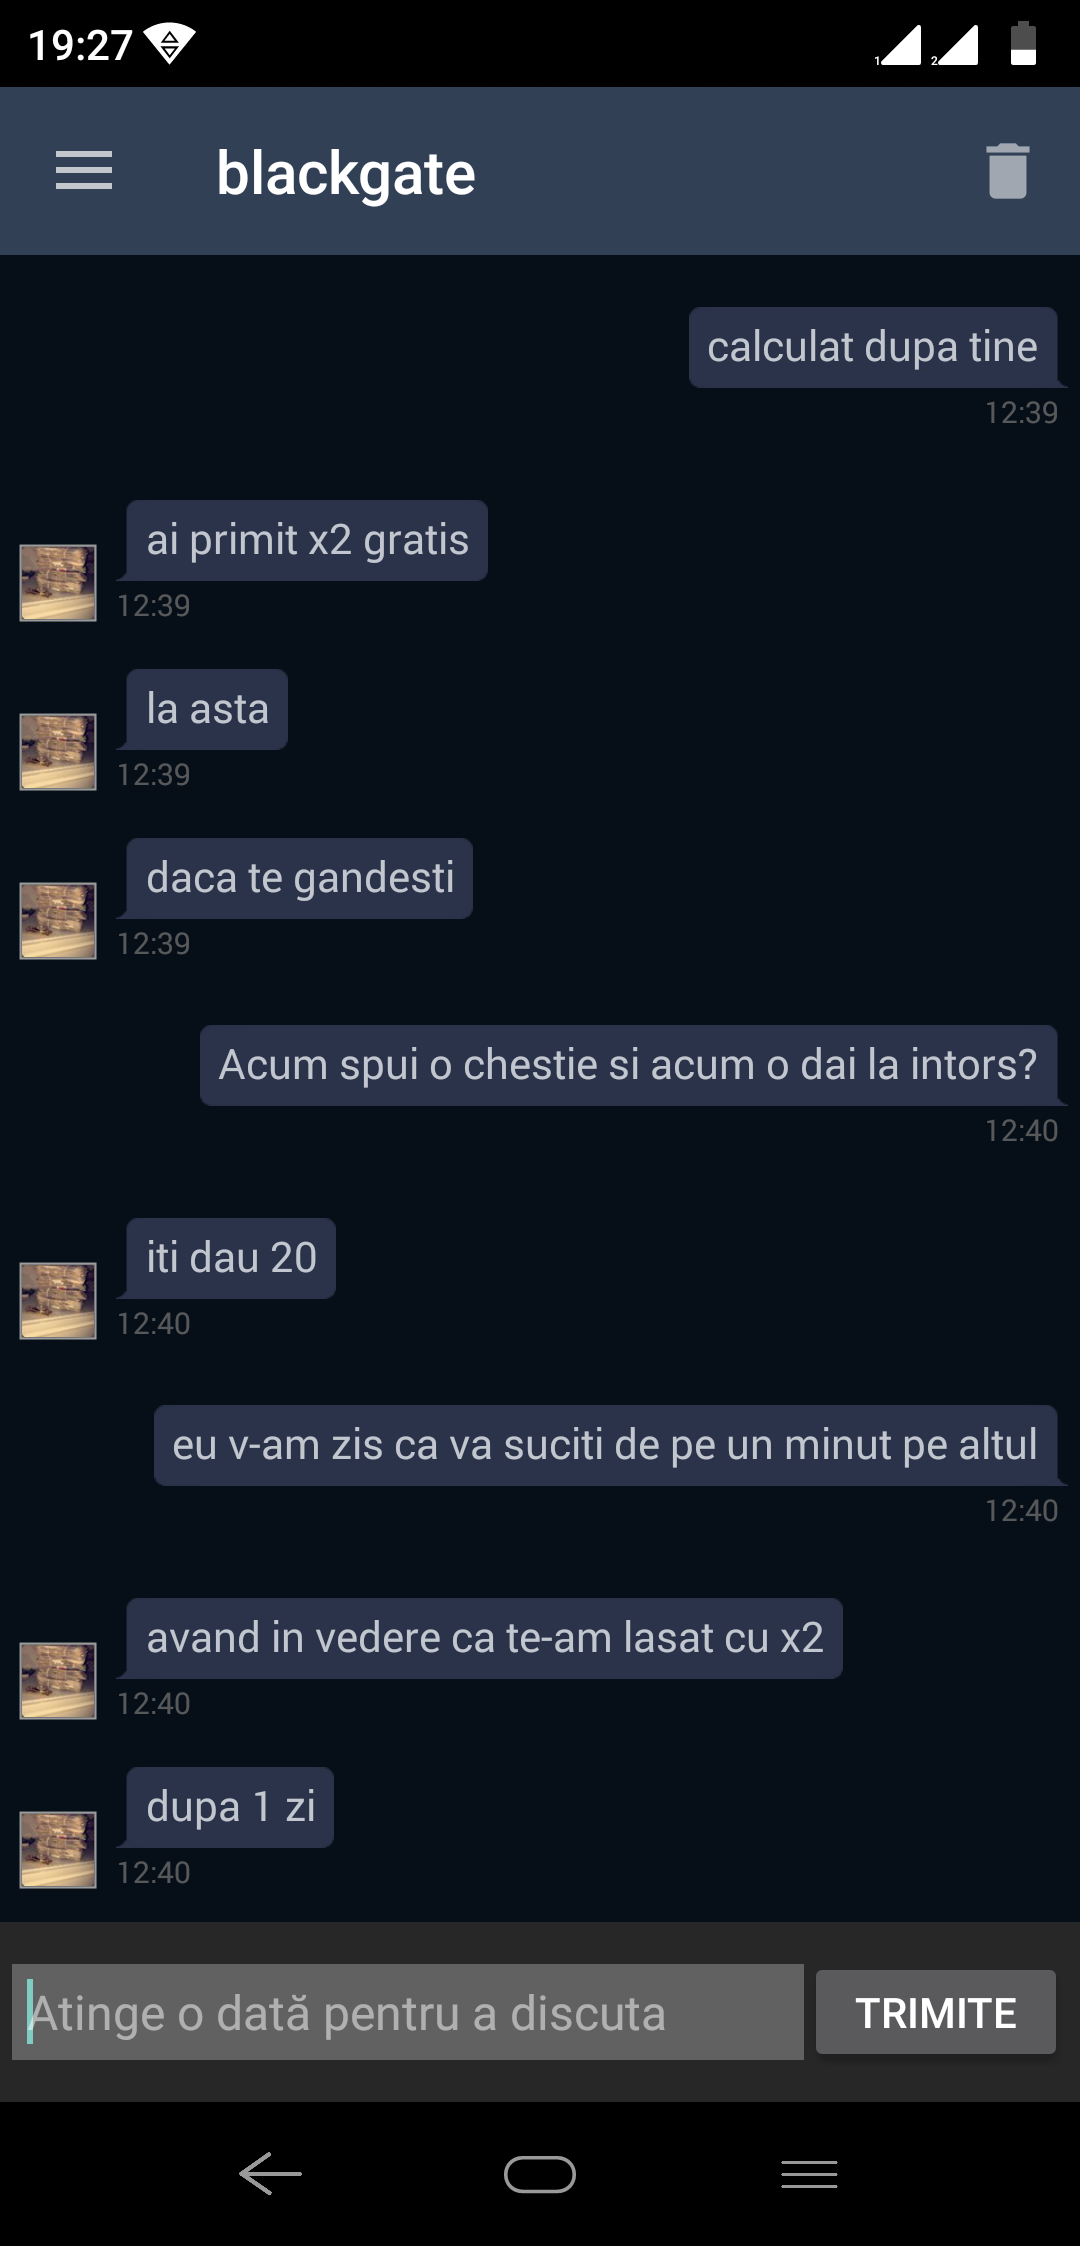Tap the Android home button
1080x2246 pixels.
pos(540,2174)
